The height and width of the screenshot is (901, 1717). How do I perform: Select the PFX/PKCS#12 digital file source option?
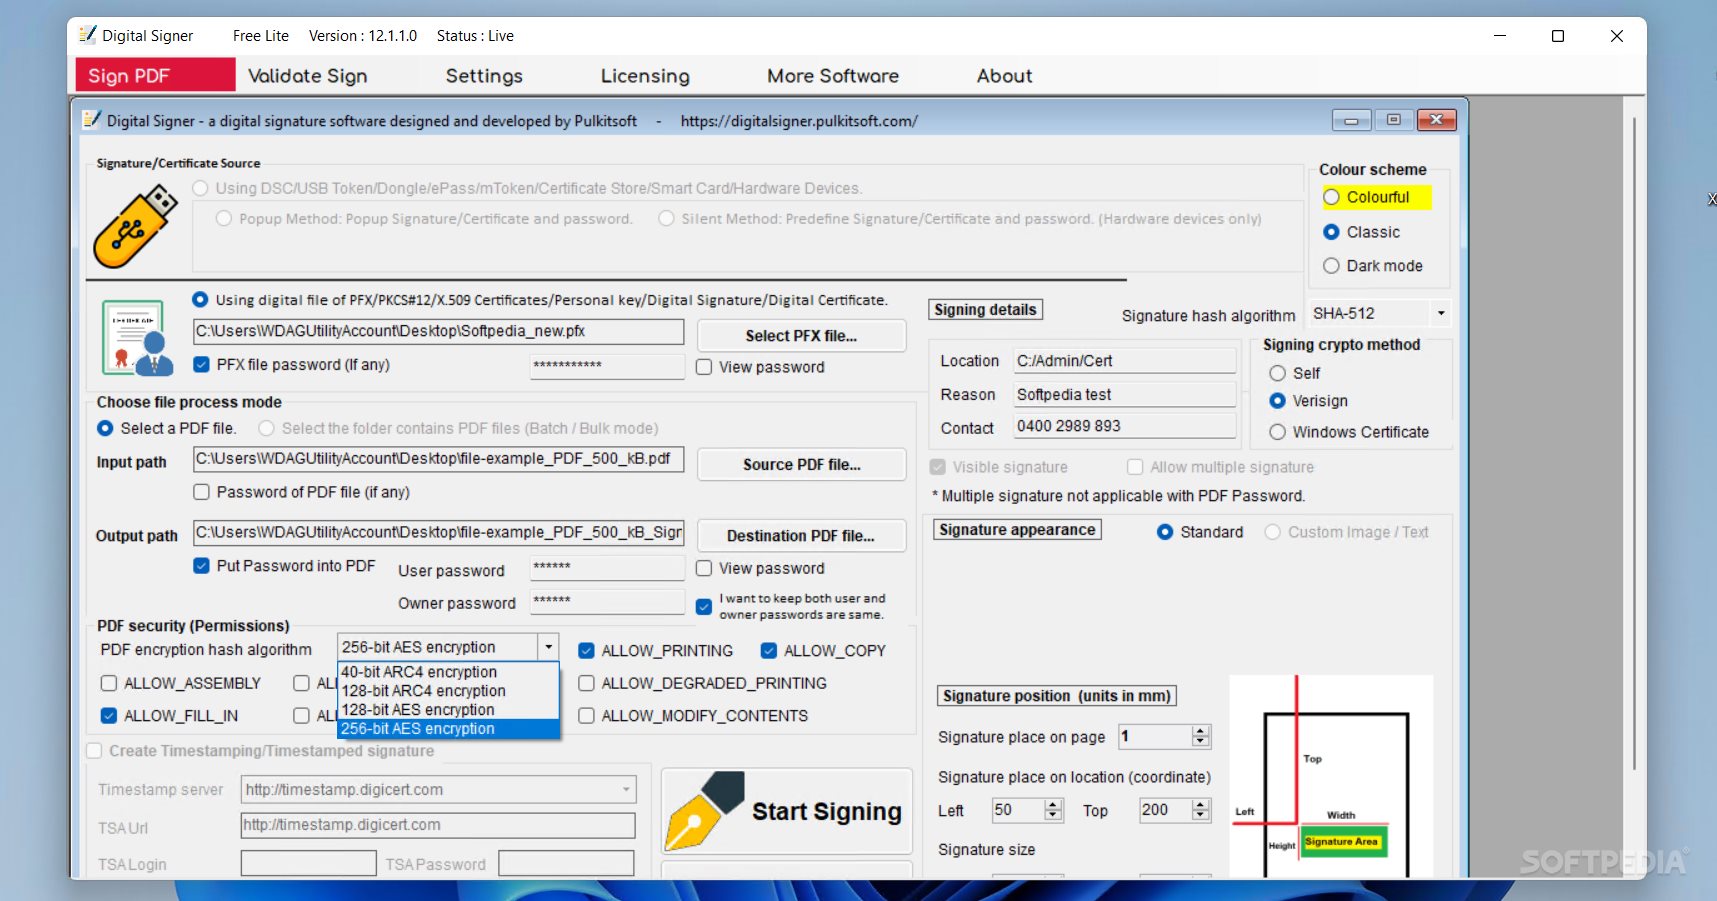point(200,299)
